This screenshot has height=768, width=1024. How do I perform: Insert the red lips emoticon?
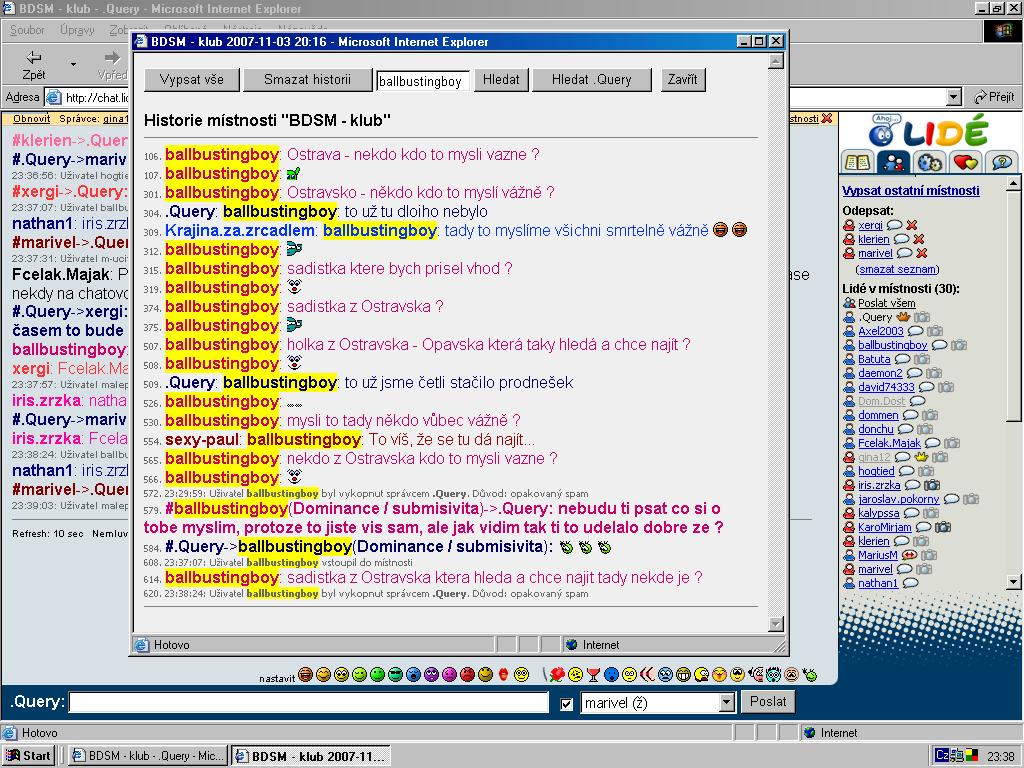[503, 675]
